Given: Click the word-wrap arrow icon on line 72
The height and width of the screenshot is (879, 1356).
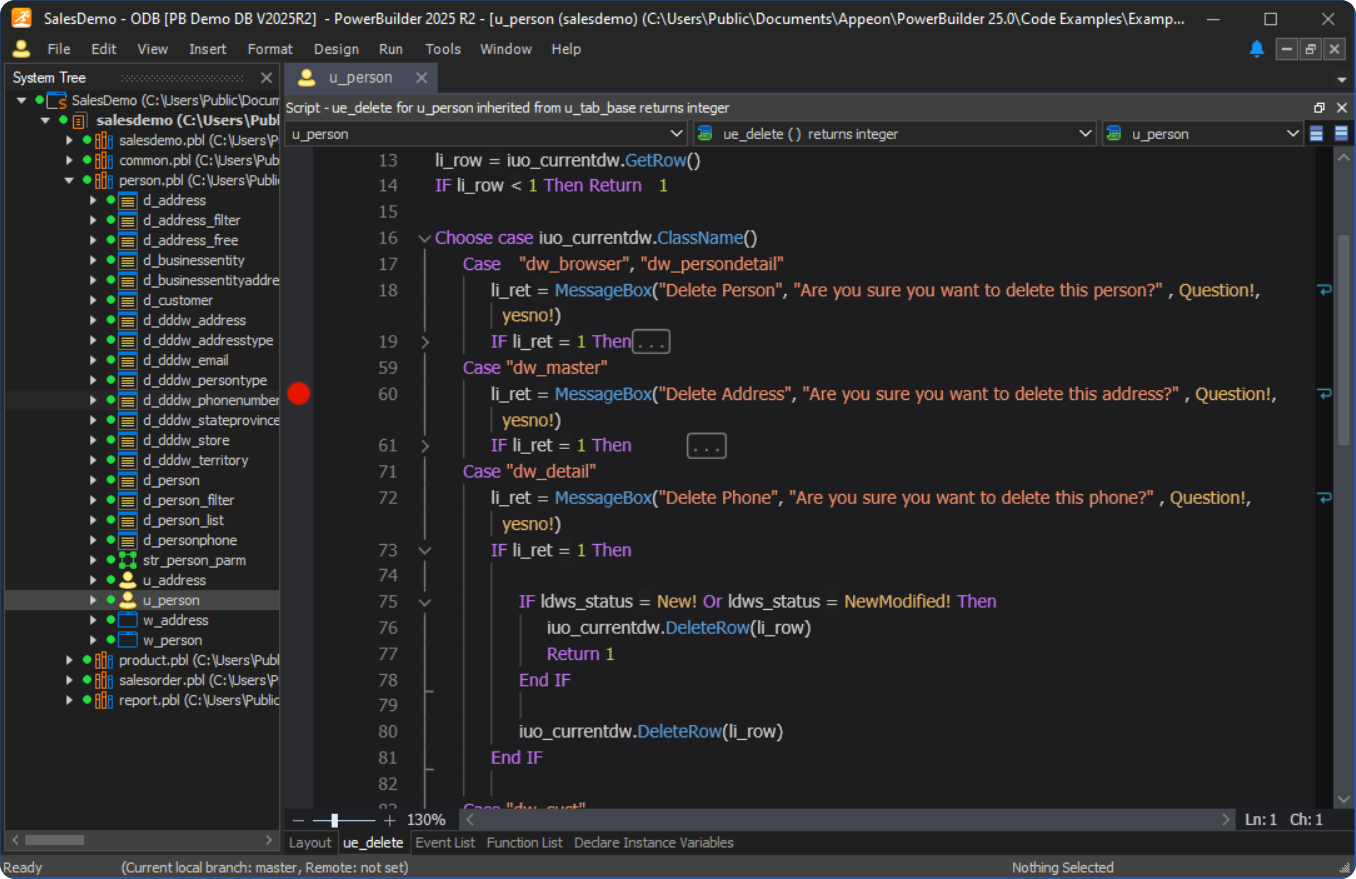Looking at the screenshot, I should pos(1325,498).
